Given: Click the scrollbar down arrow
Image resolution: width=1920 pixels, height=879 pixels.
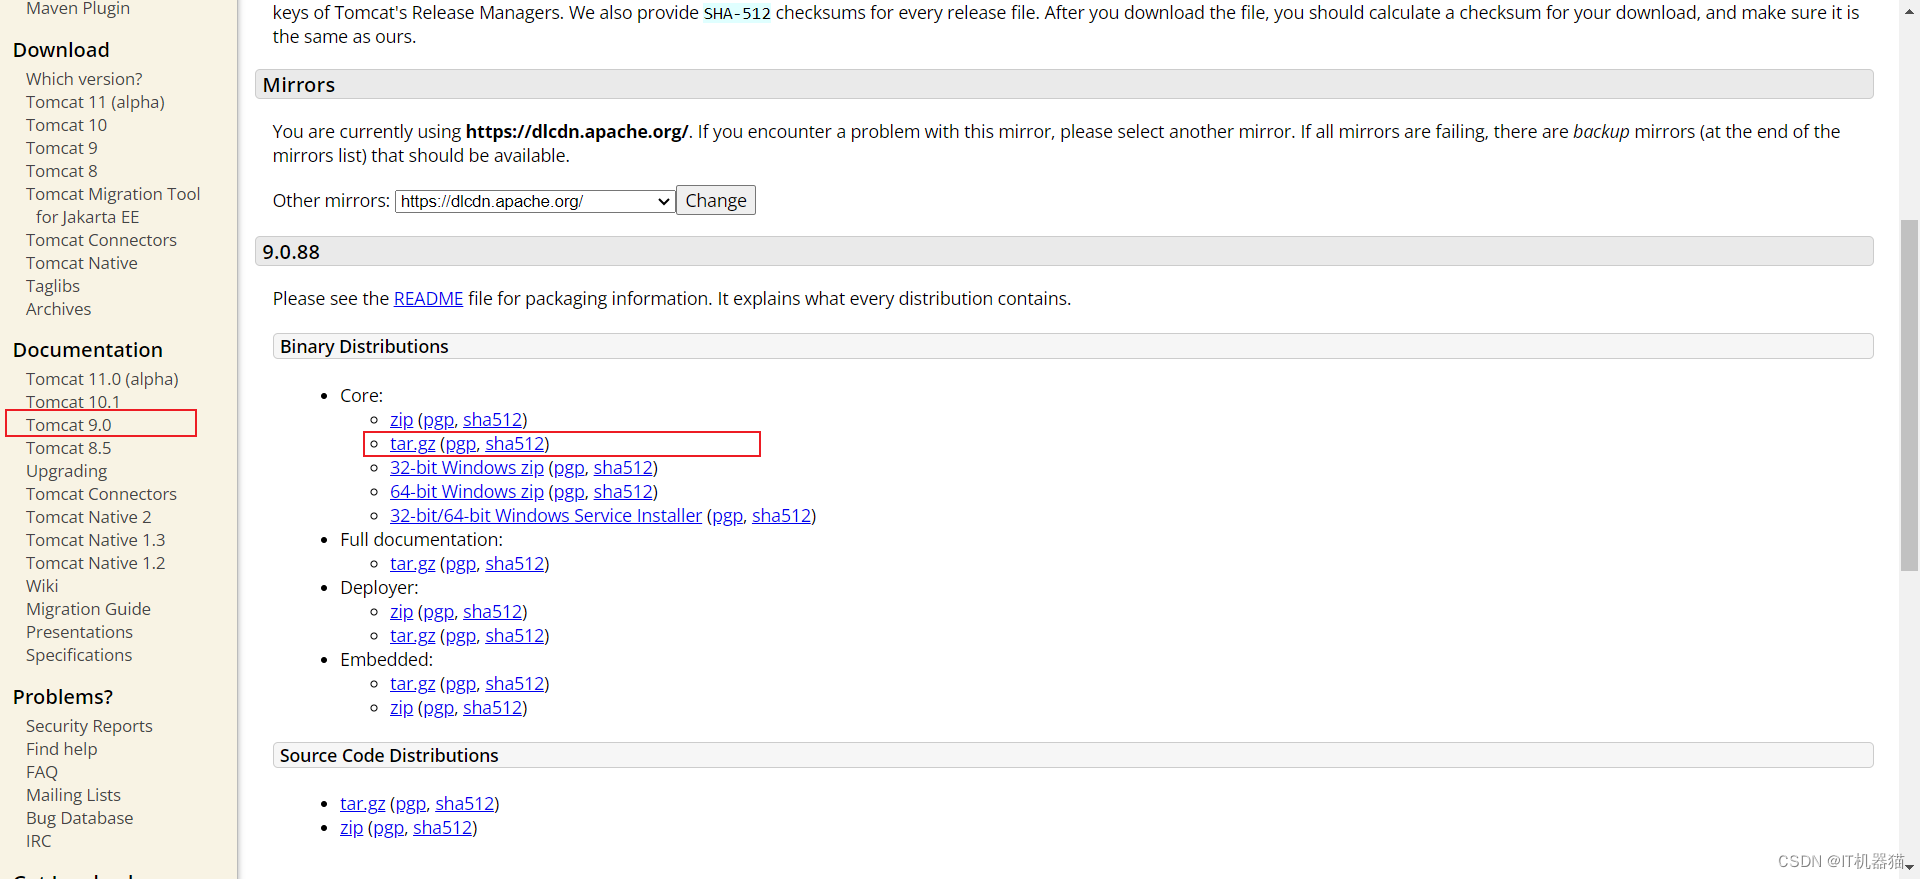Looking at the screenshot, I should [1909, 869].
